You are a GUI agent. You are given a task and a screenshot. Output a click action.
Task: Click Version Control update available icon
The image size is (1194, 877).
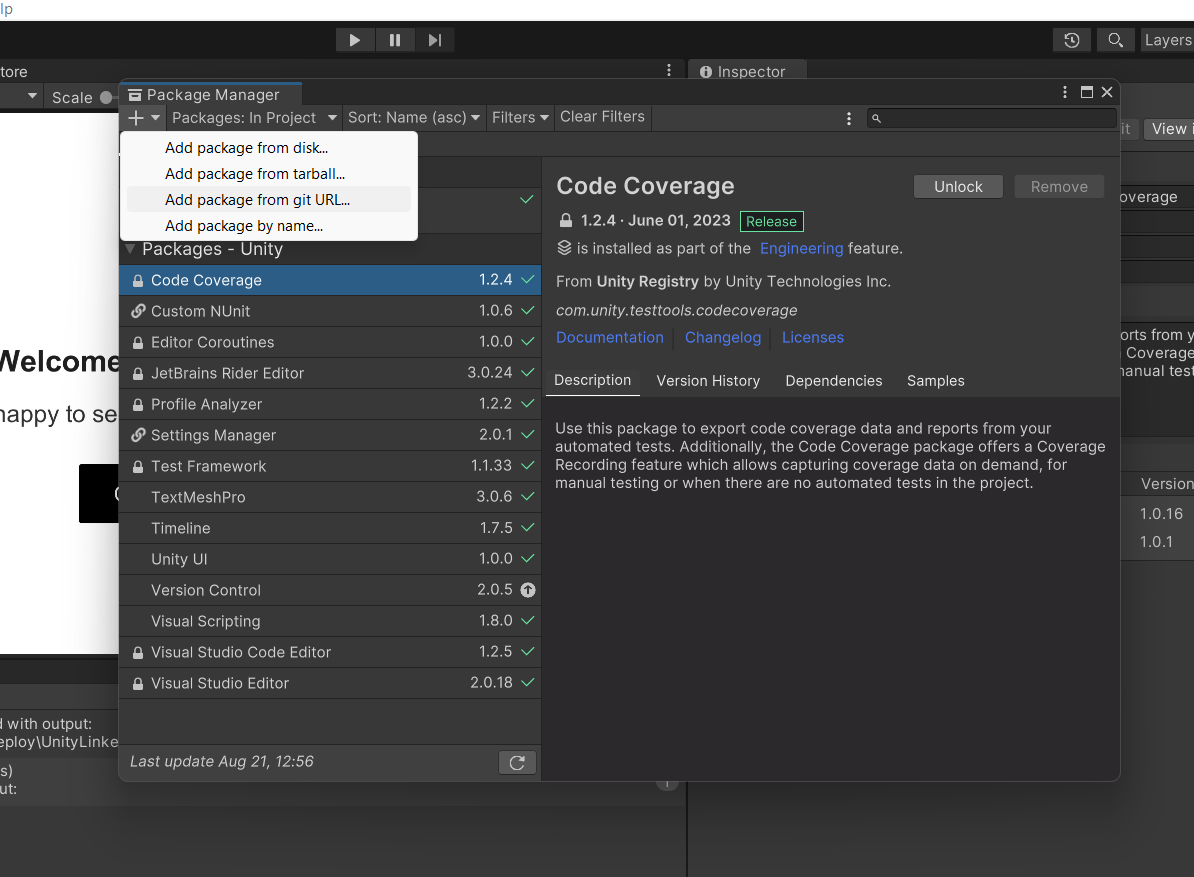tap(528, 590)
